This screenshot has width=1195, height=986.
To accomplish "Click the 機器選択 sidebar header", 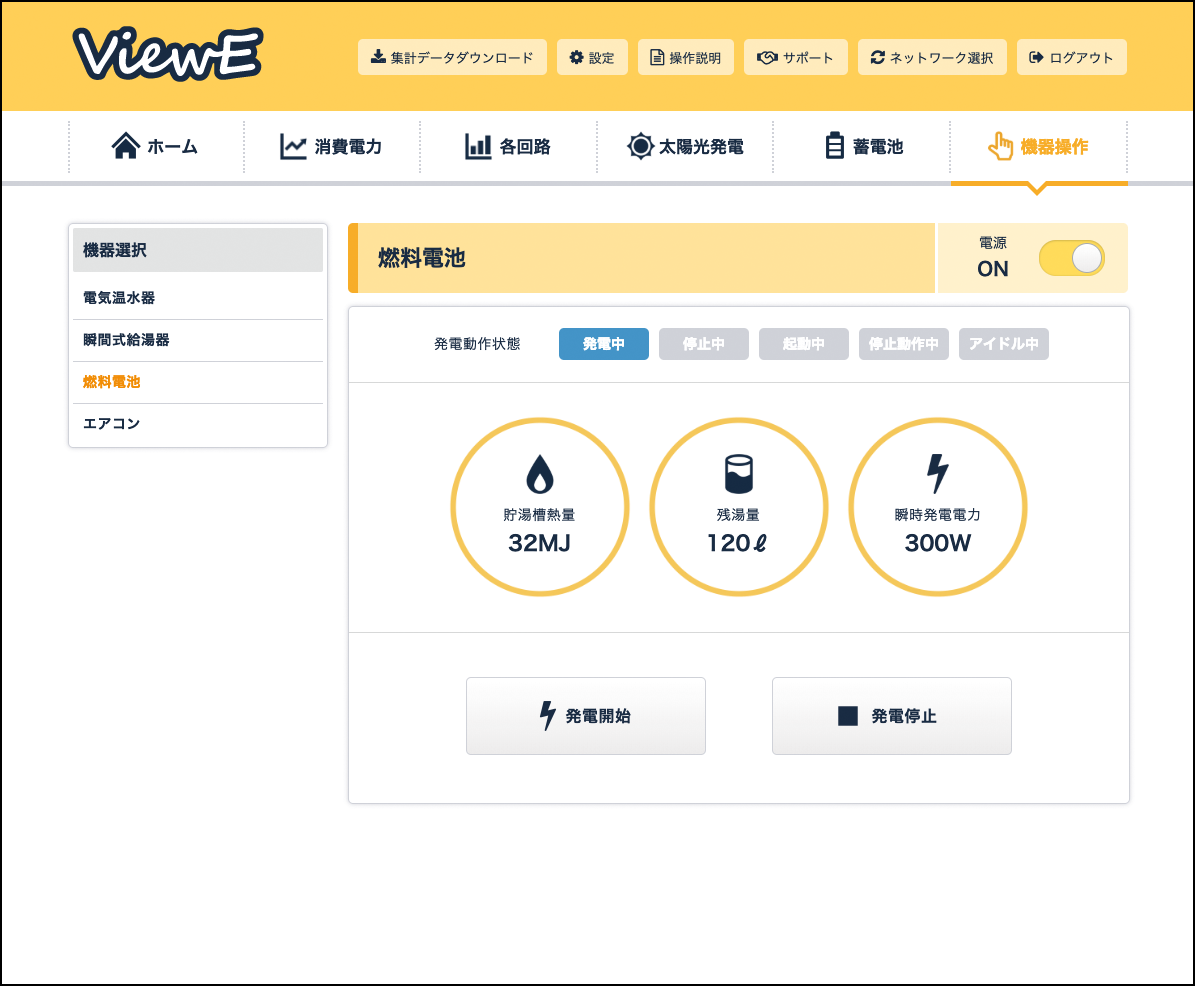I will point(198,250).
